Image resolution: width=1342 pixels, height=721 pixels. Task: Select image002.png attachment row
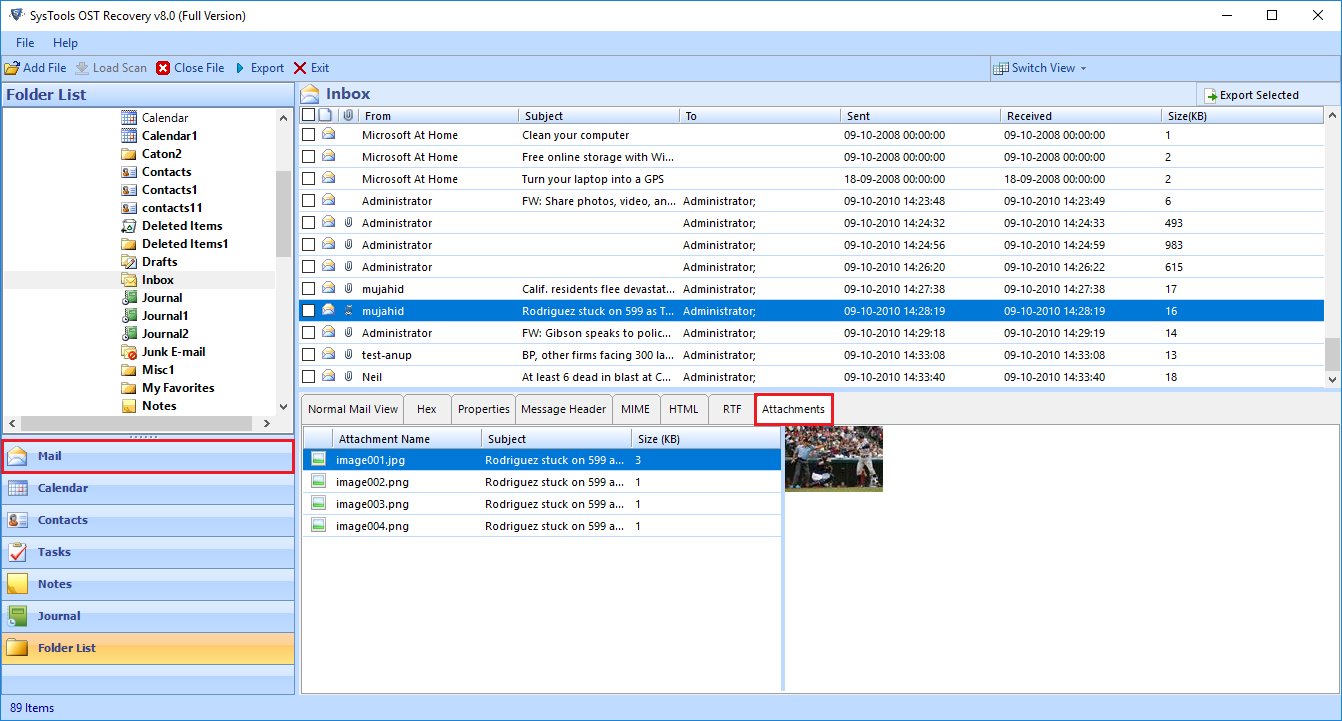click(542, 482)
